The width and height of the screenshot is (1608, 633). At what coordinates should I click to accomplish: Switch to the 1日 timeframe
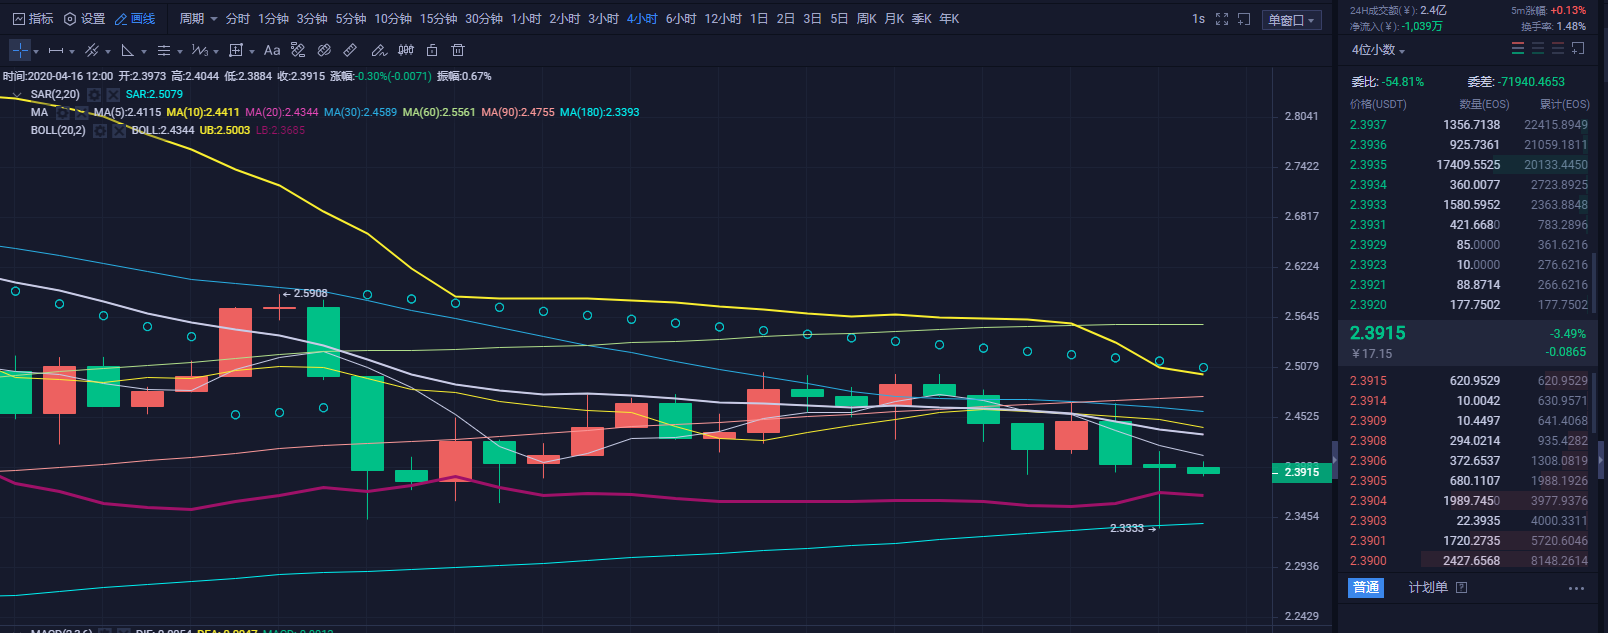pos(759,19)
